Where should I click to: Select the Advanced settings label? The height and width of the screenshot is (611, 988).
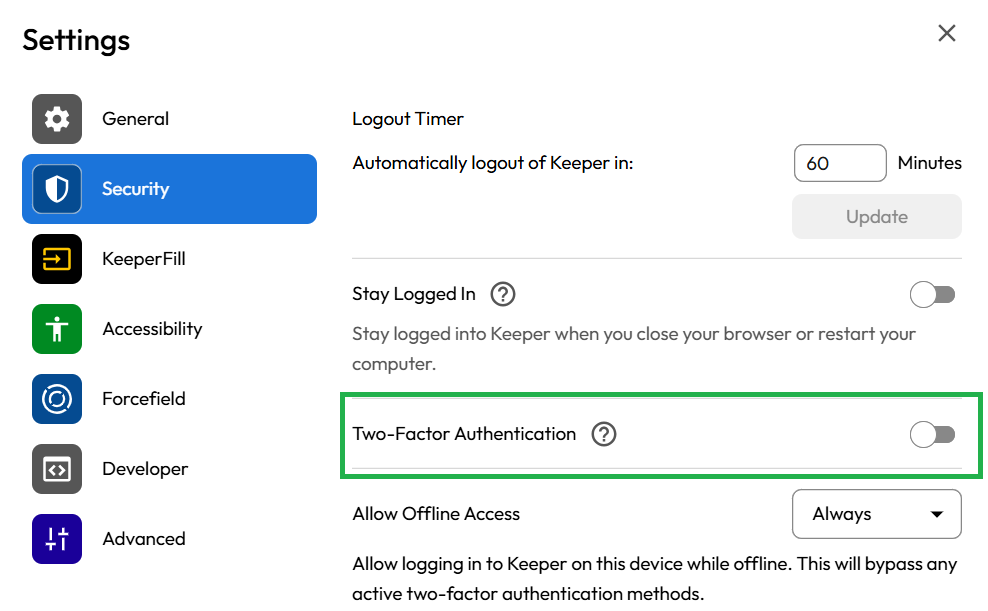click(143, 539)
